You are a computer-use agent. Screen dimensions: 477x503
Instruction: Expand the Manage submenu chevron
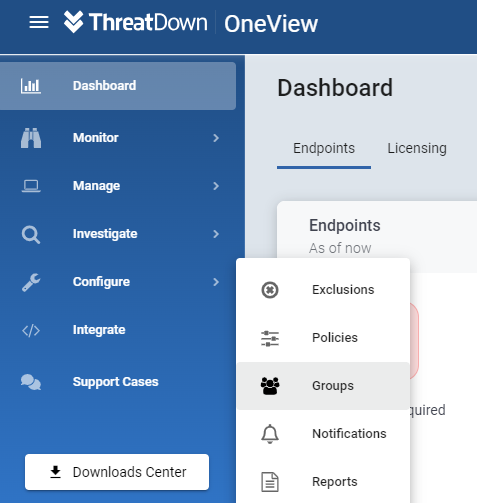click(216, 186)
